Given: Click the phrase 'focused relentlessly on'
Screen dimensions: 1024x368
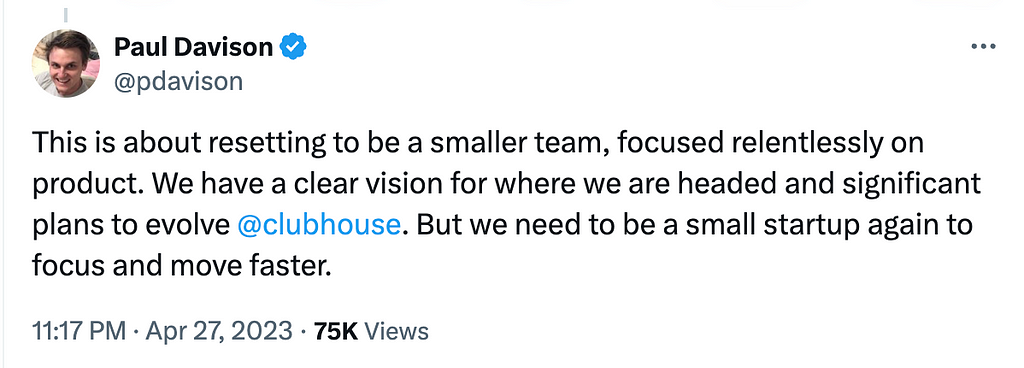Looking at the screenshot, I should click(x=767, y=143).
